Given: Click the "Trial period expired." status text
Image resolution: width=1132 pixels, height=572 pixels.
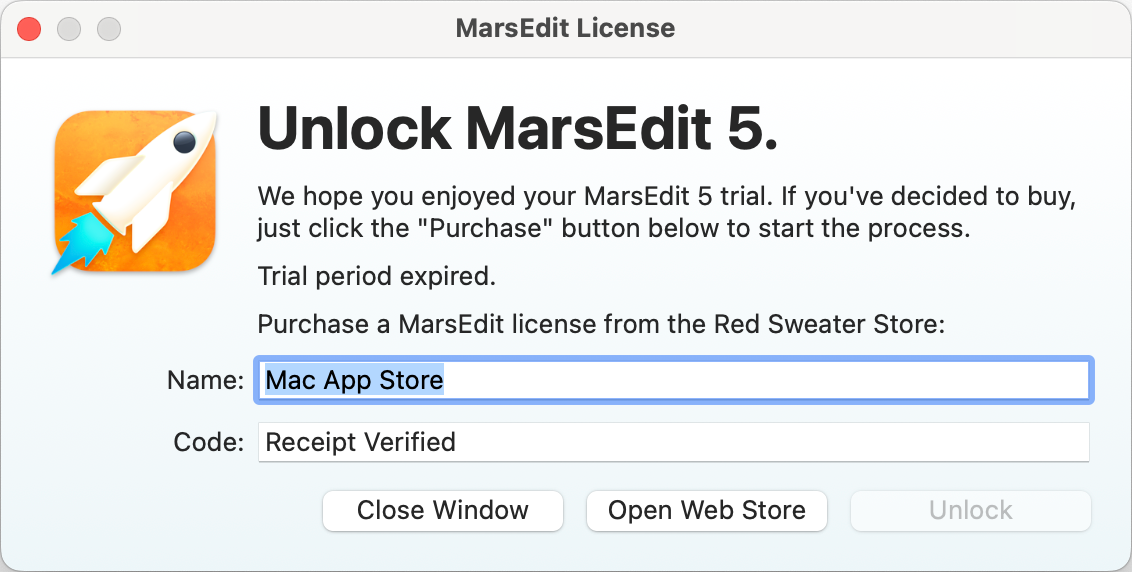Looking at the screenshot, I should (x=376, y=276).
